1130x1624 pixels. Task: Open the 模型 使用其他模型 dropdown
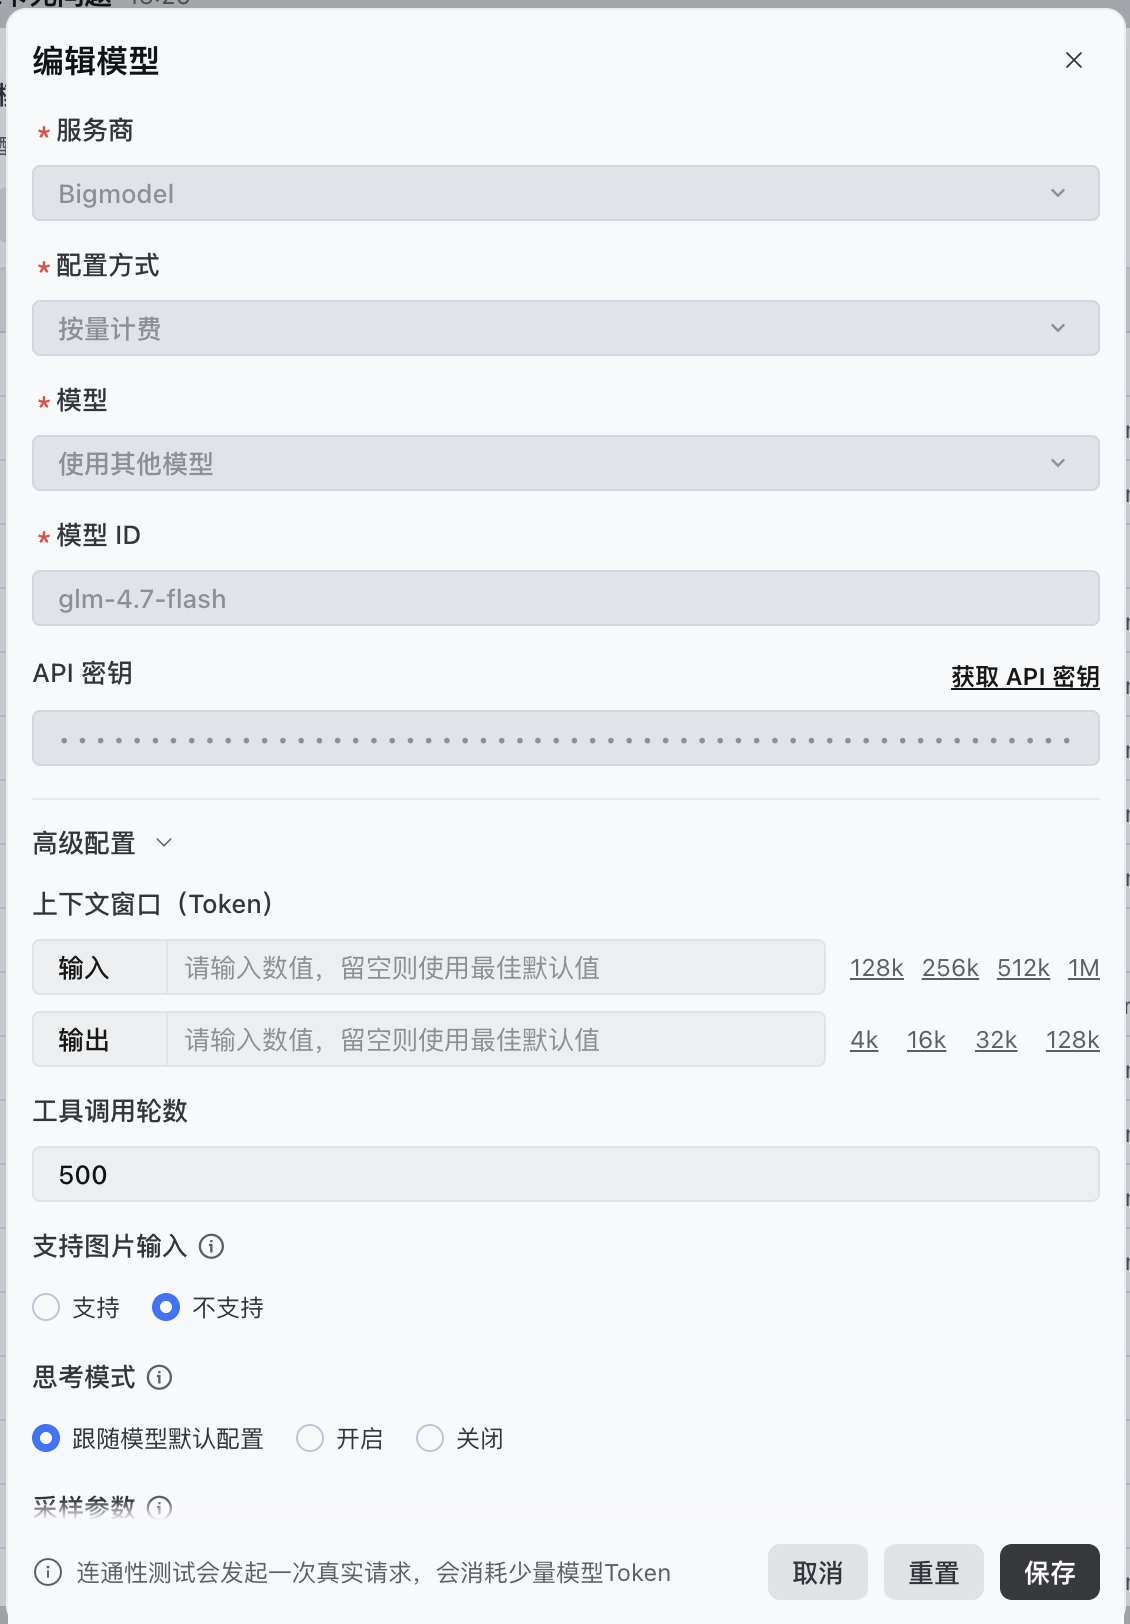pos(566,463)
